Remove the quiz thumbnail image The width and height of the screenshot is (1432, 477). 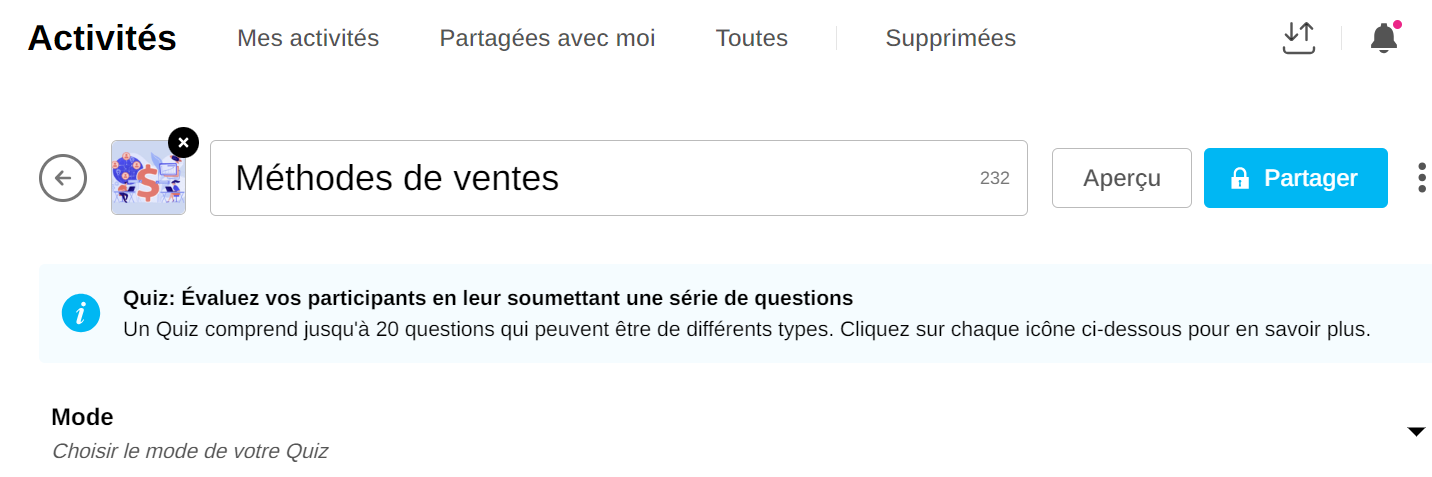pos(183,143)
